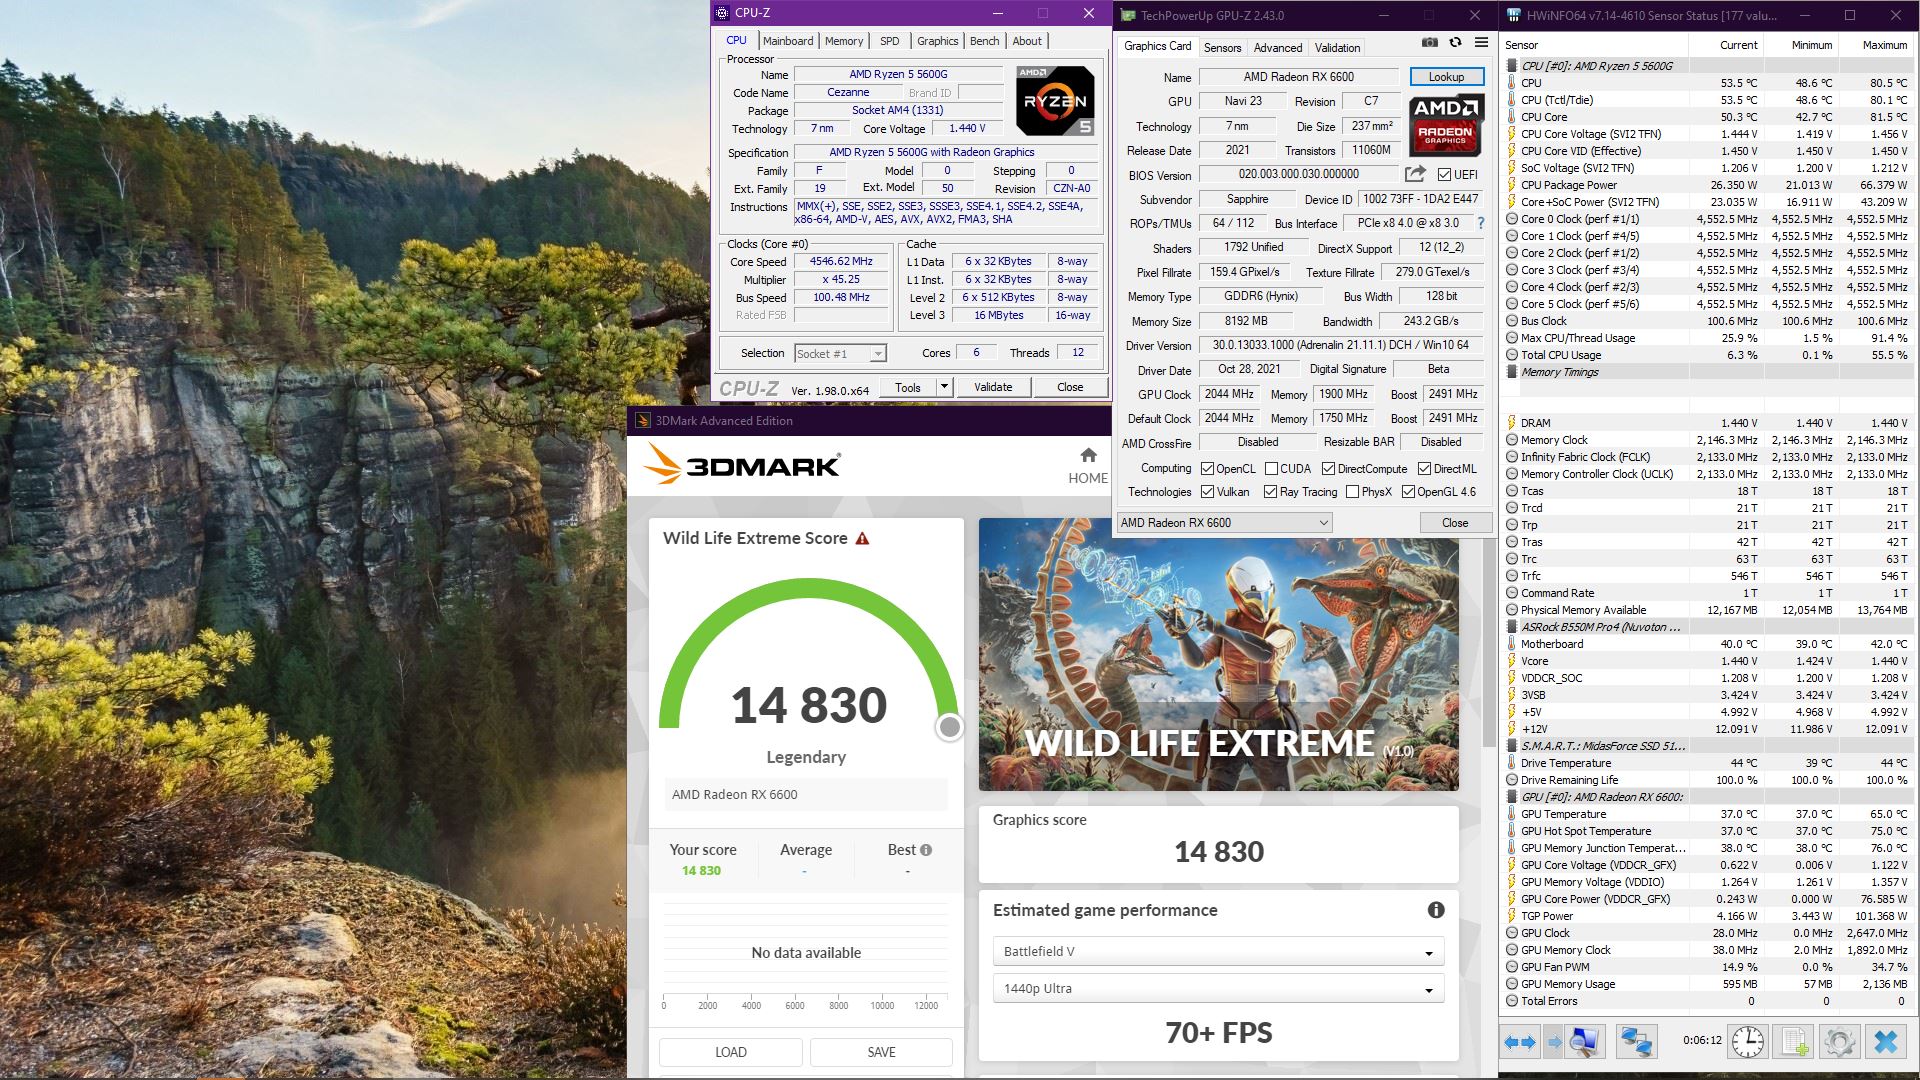Screen dimensions: 1920x1080
Task: Click the LOAD button in 3DMark
Action: coord(731,1052)
